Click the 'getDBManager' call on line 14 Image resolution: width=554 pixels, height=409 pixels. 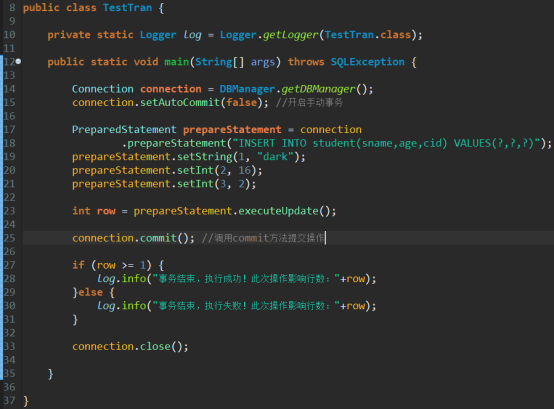point(318,89)
